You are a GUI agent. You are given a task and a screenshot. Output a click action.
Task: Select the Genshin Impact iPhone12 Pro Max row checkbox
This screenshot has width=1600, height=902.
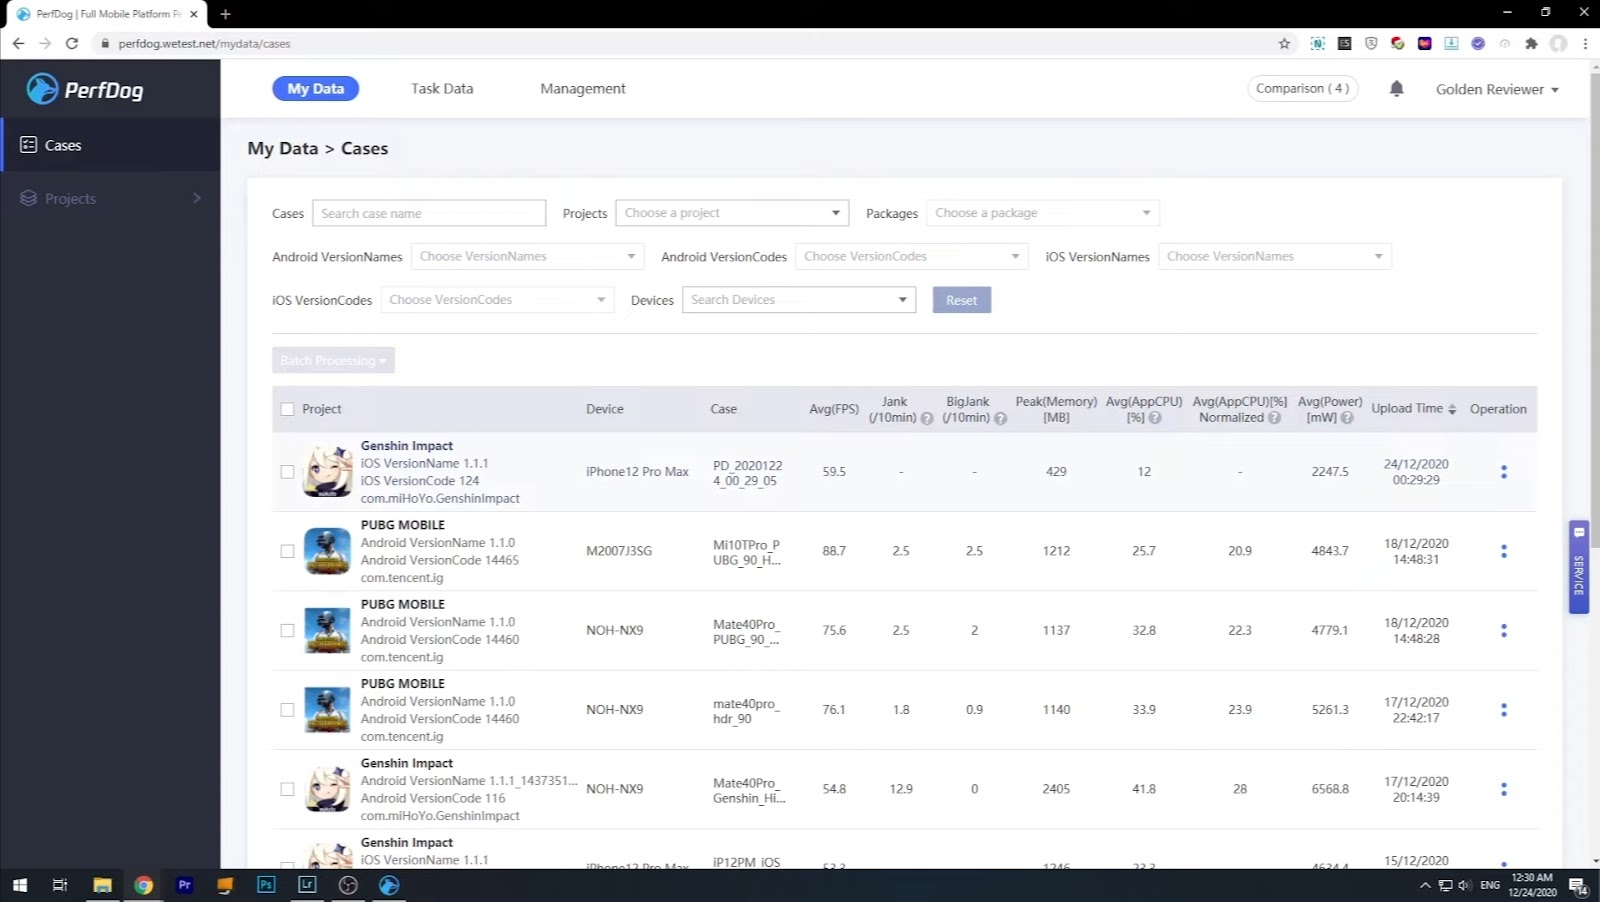coord(287,472)
